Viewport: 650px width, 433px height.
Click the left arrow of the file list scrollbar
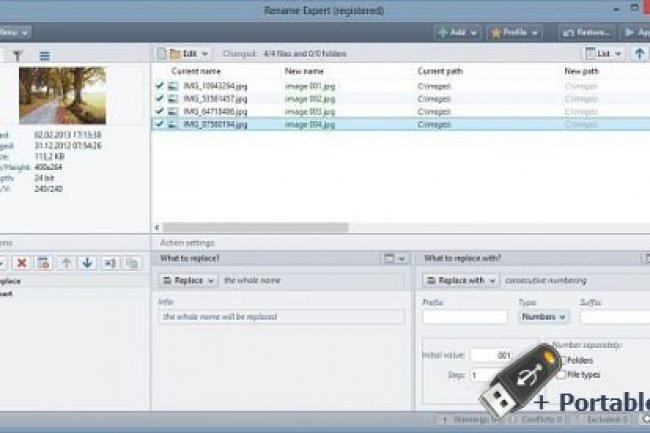pyautogui.click(x=157, y=227)
